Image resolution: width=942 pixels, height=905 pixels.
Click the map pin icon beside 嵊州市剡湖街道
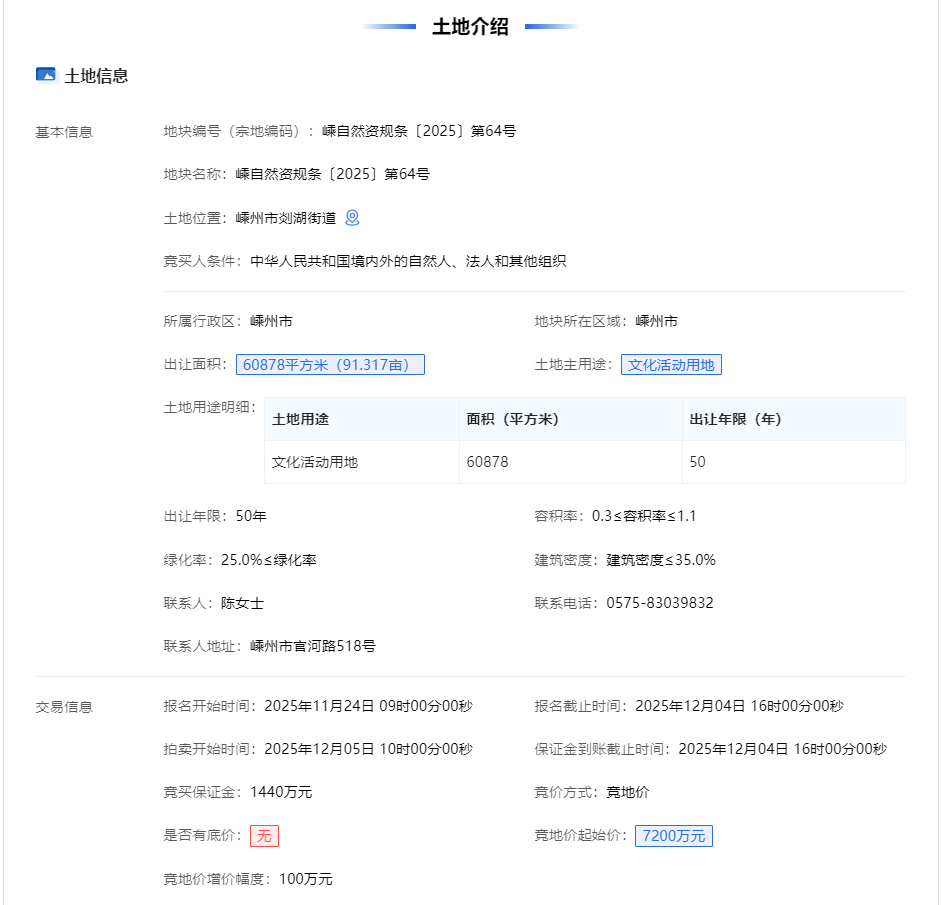352,218
